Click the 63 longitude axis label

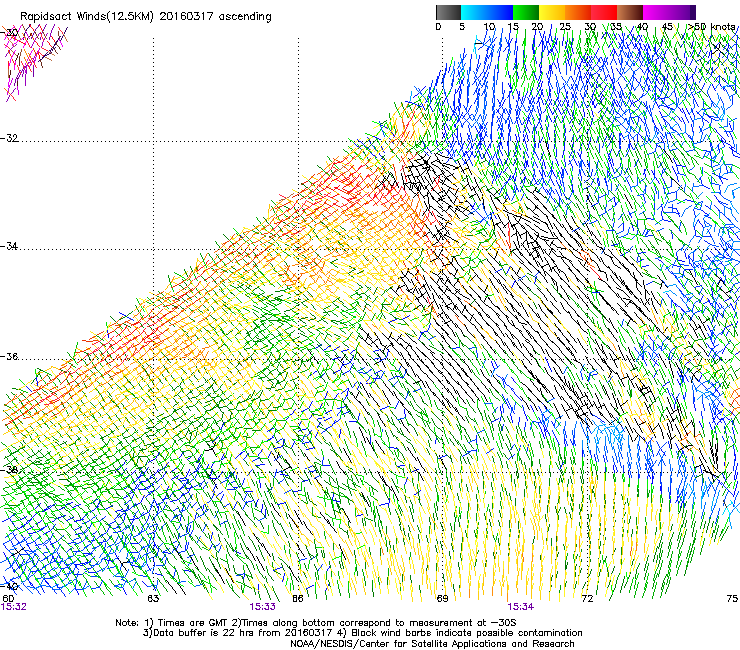pyautogui.click(x=153, y=598)
